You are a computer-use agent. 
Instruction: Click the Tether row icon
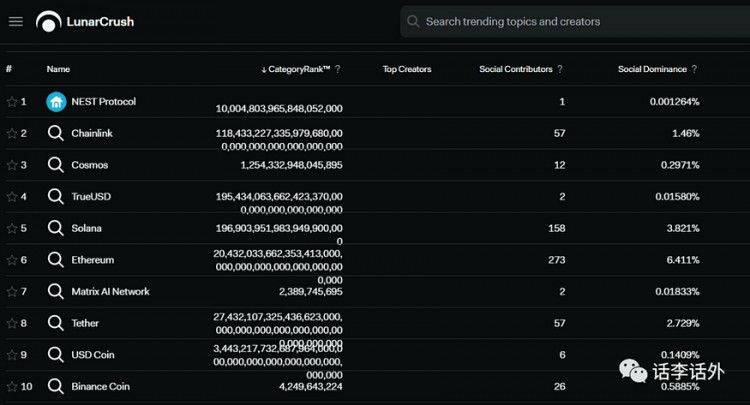pyautogui.click(x=55, y=323)
